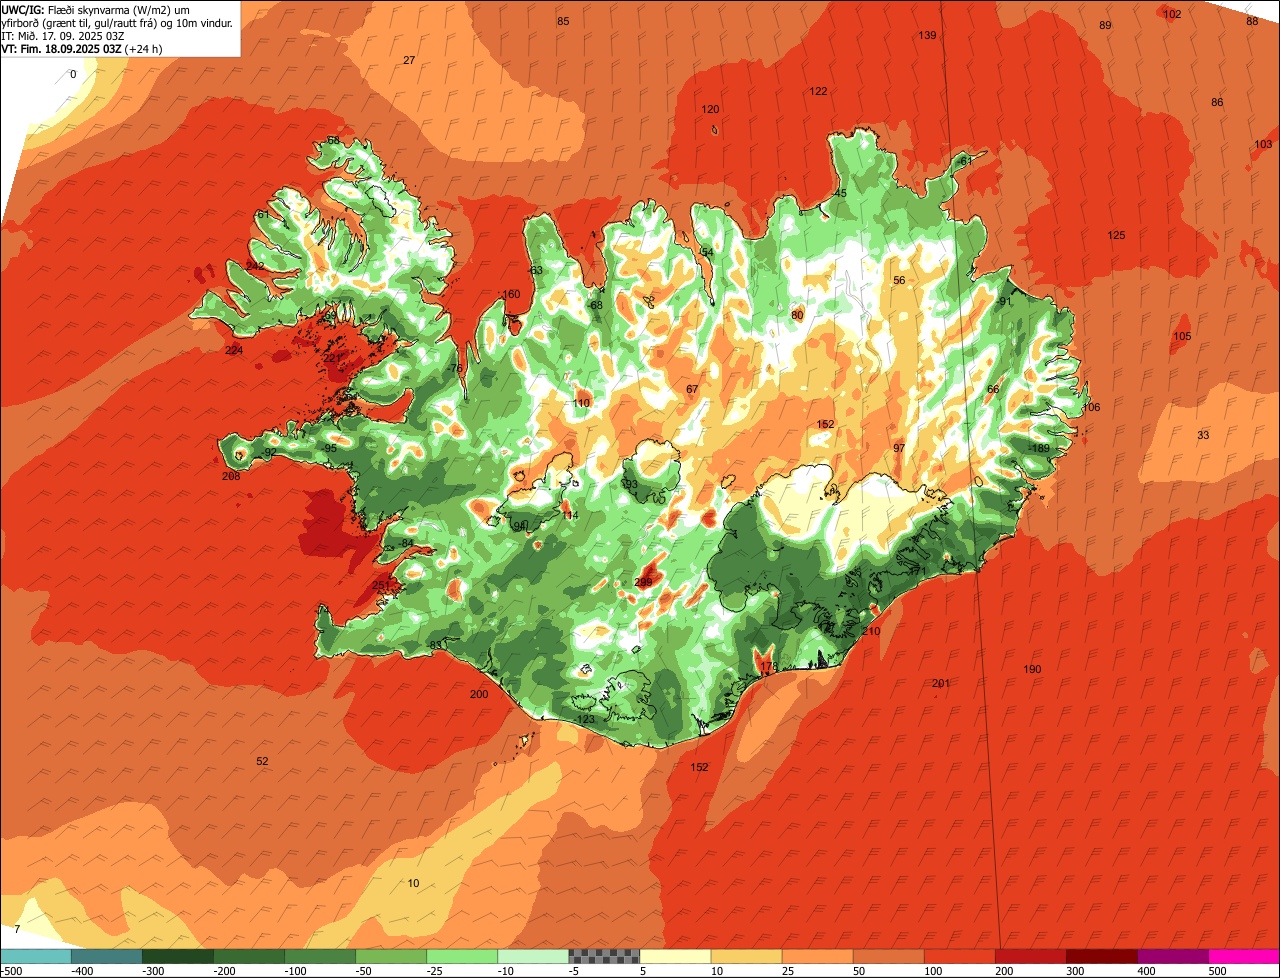Click the '178' value on the map

[768, 666]
